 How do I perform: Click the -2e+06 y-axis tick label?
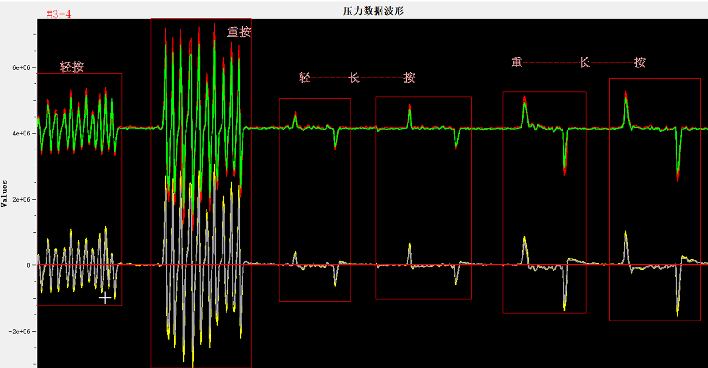pyautogui.click(x=20, y=331)
